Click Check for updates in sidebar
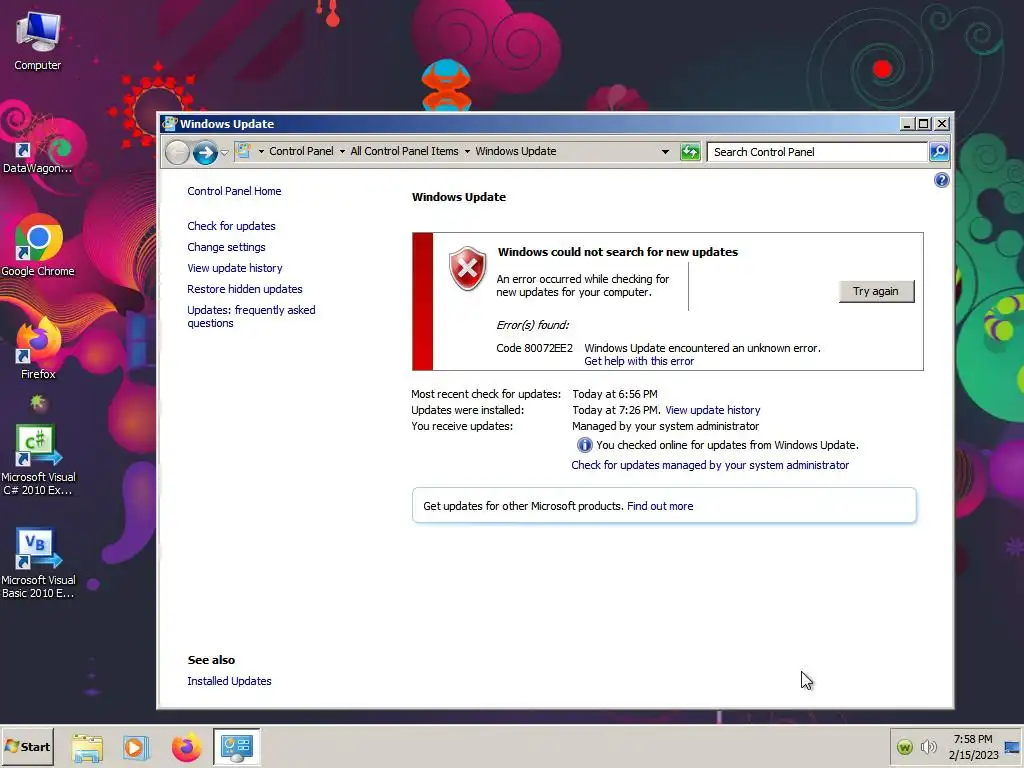The width and height of the screenshot is (1024, 768). (231, 226)
